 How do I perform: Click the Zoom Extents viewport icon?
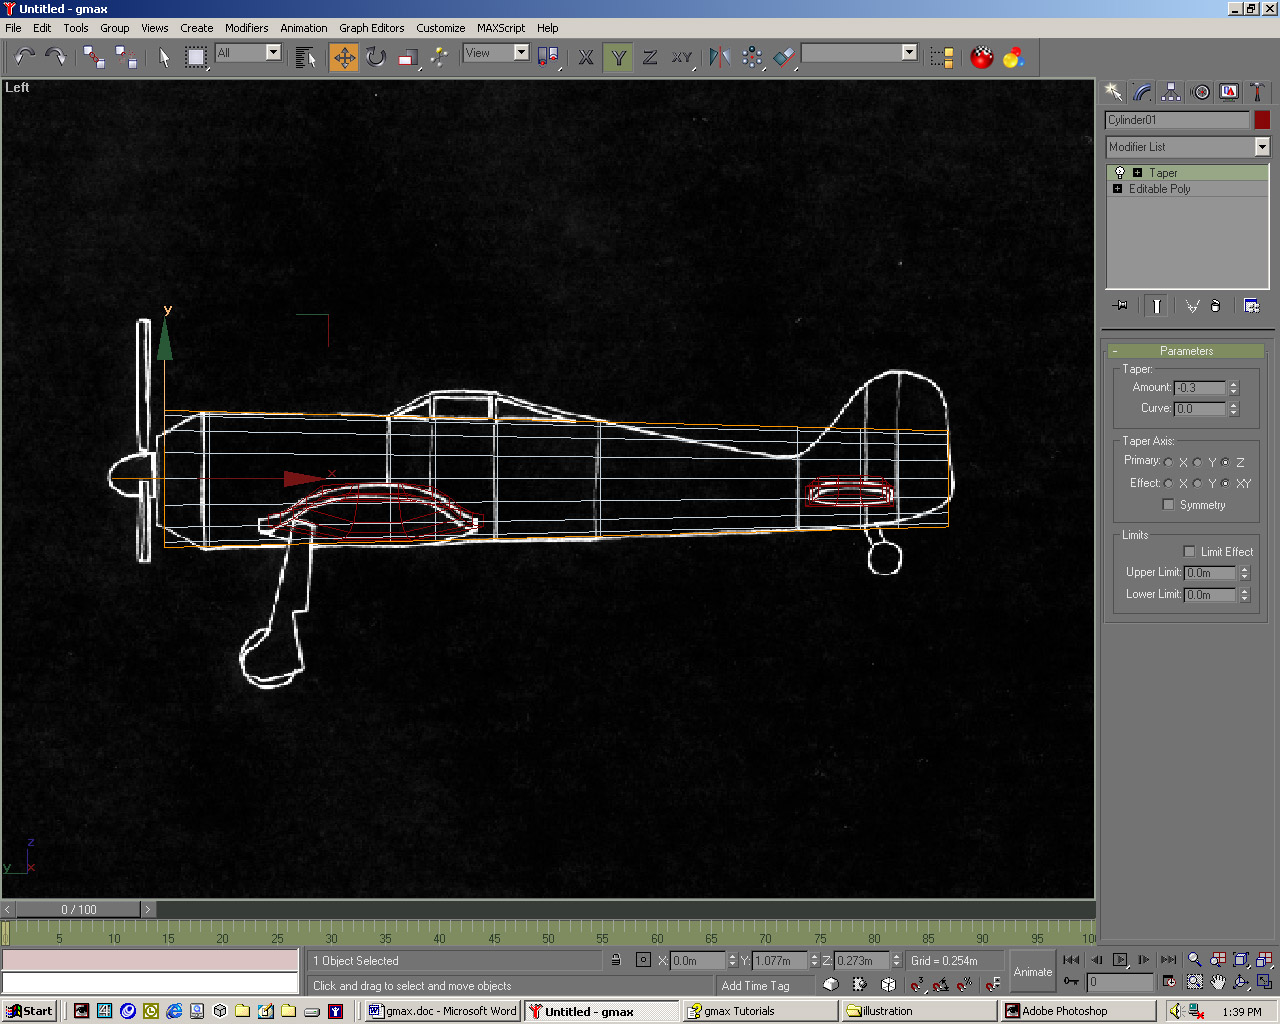click(1241, 960)
